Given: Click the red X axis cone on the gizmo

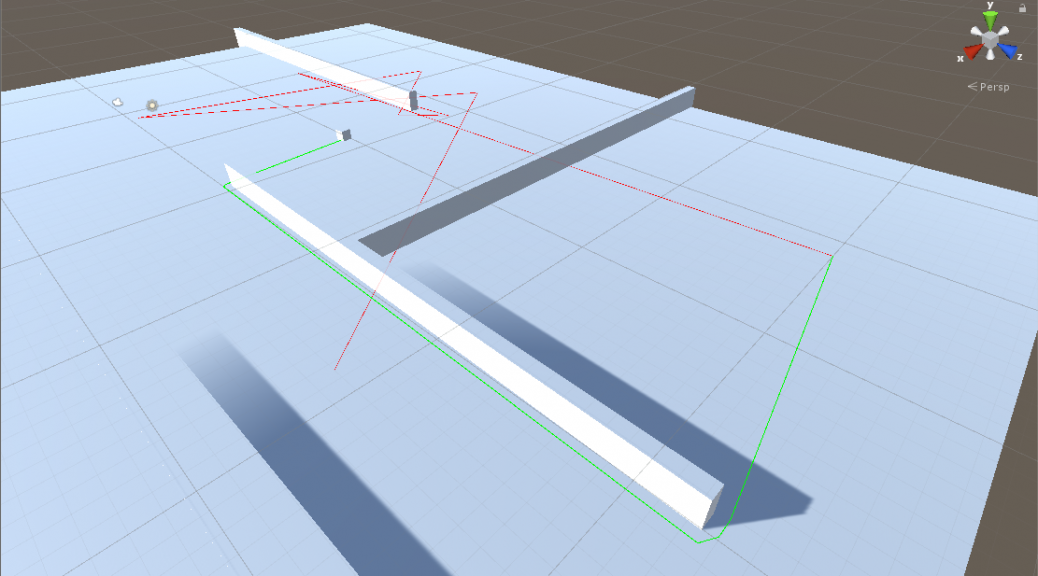Looking at the screenshot, I should click(973, 52).
